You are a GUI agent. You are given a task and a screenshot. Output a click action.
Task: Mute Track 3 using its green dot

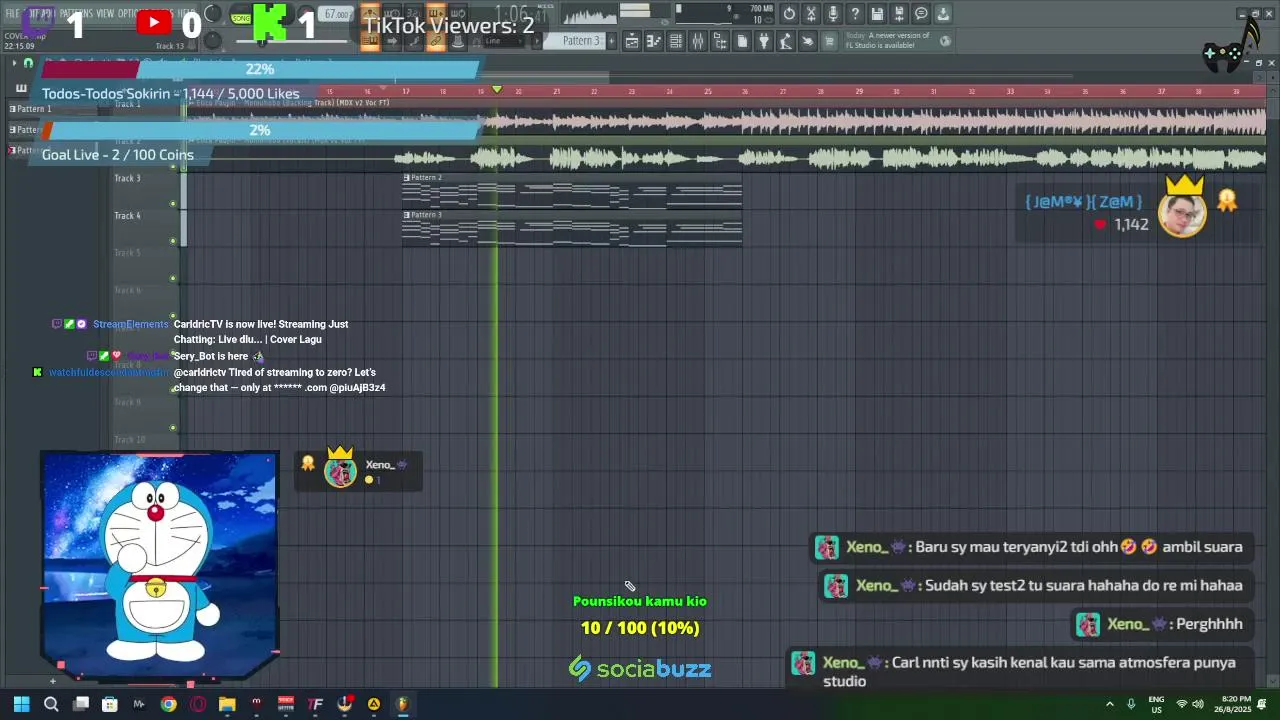pyautogui.click(x=173, y=204)
